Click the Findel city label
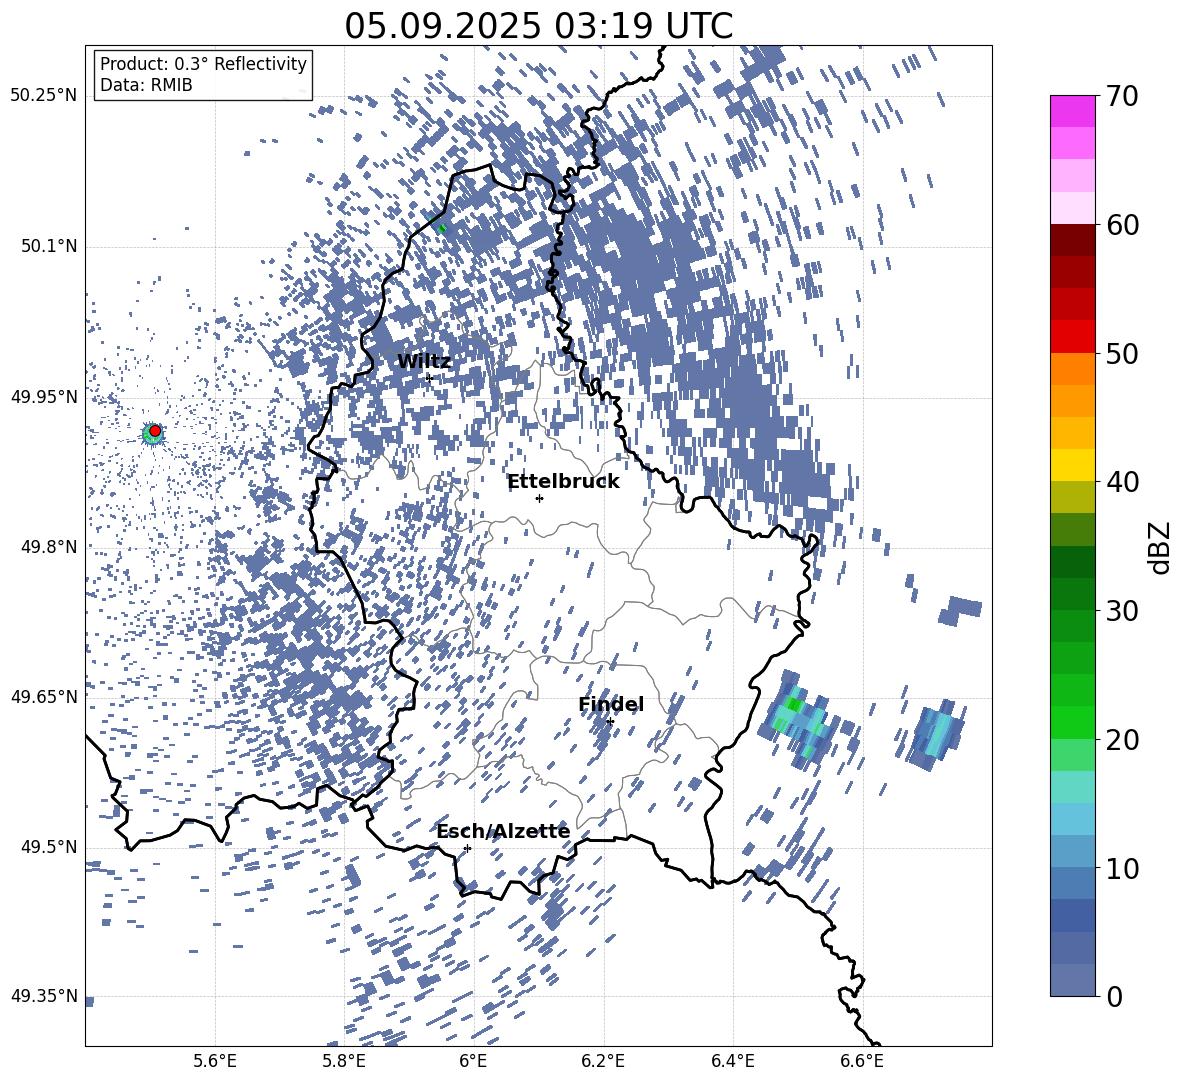This screenshot has height=1081, width=1184. [x=611, y=704]
